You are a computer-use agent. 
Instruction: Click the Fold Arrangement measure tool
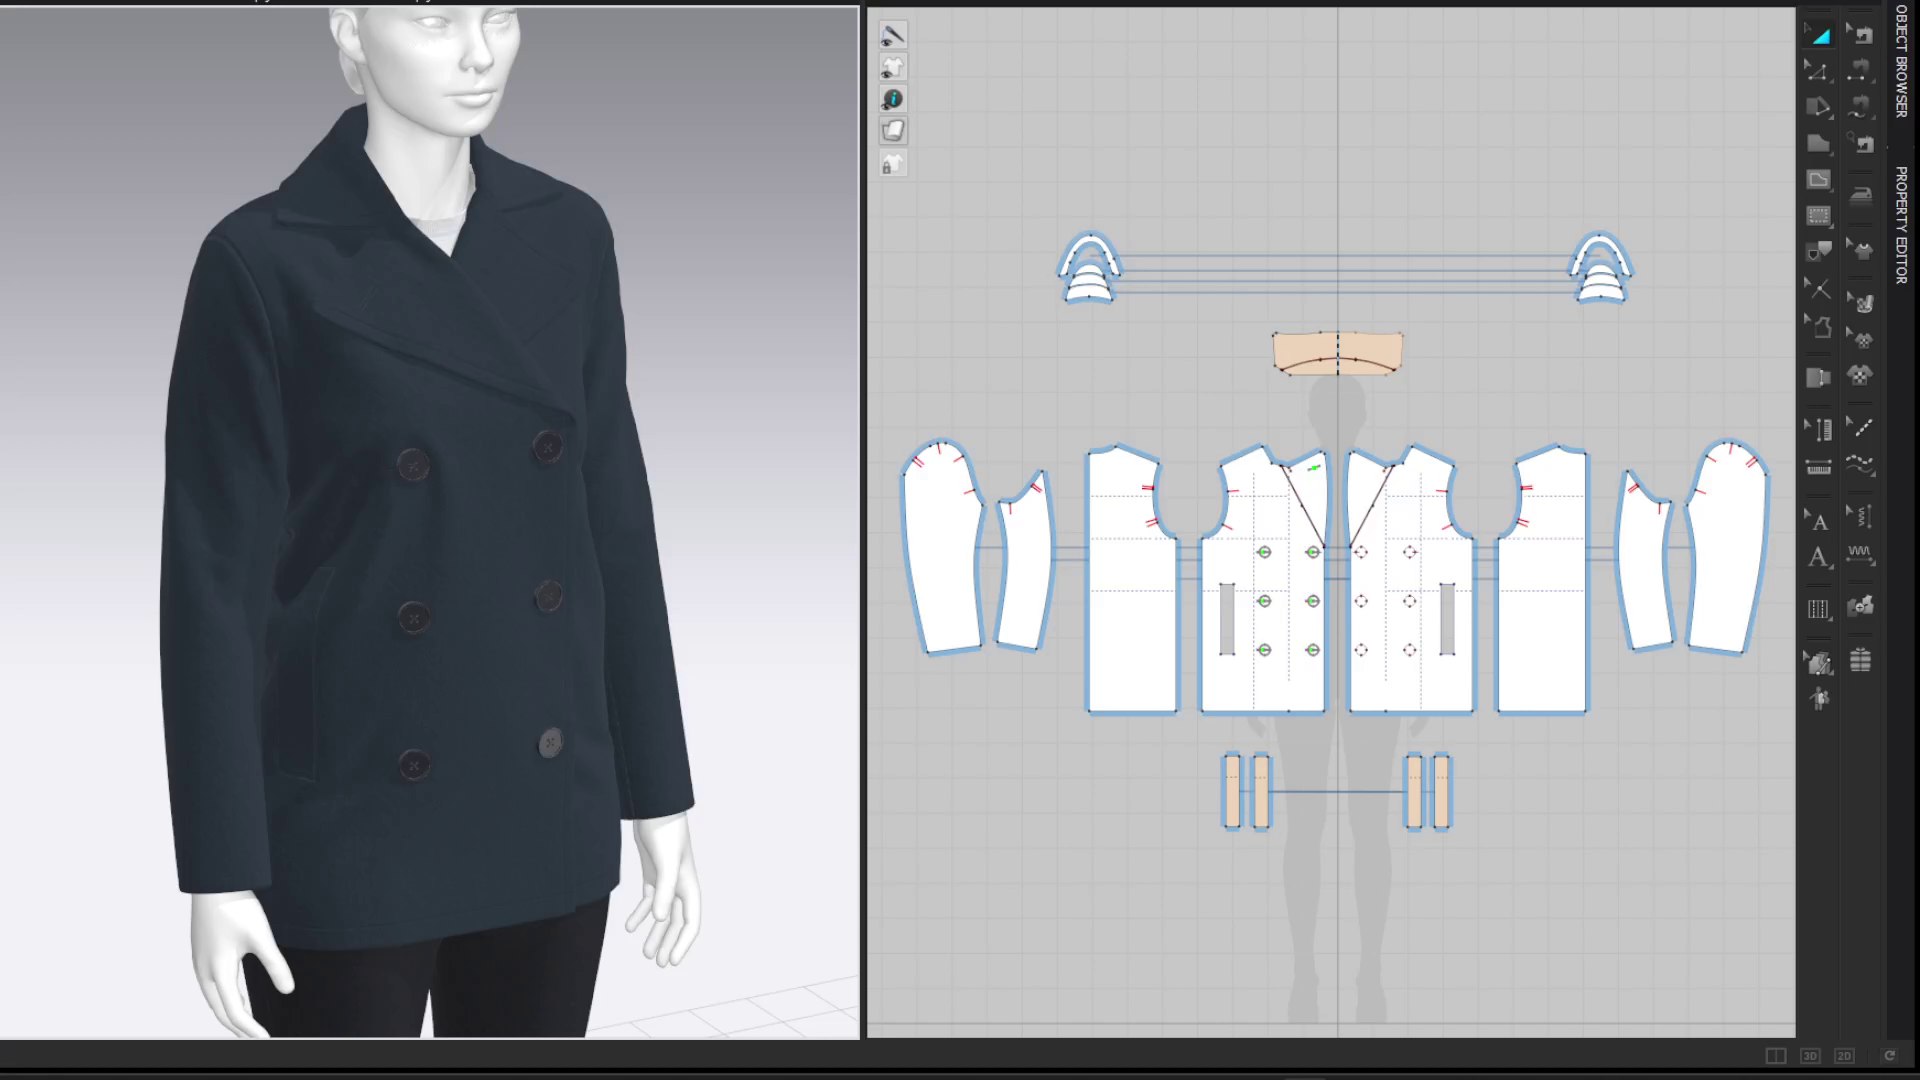pyautogui.click(x=1819, y=378)
